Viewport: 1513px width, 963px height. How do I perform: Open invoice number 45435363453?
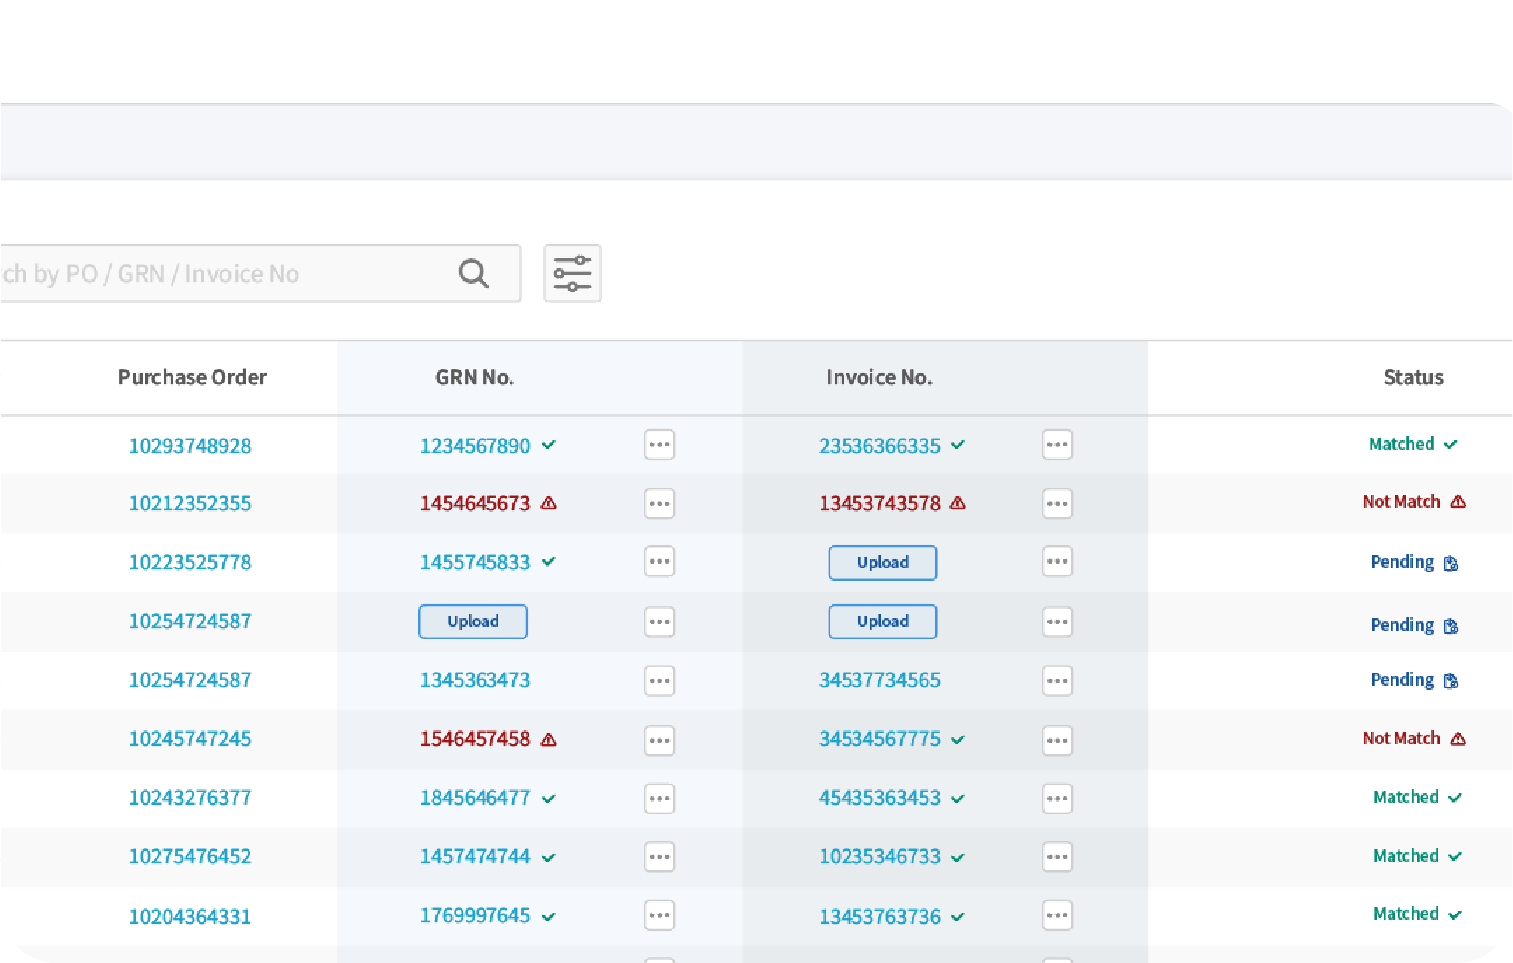tap(880, 798)
